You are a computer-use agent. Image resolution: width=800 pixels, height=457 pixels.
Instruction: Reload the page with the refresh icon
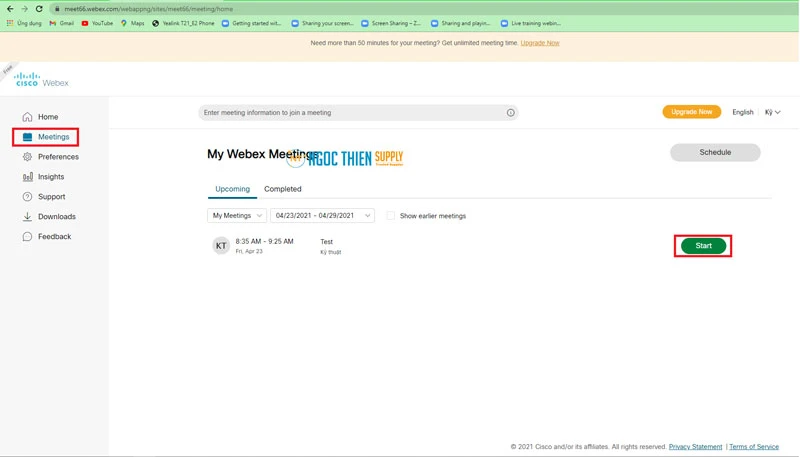click(39, 9)
